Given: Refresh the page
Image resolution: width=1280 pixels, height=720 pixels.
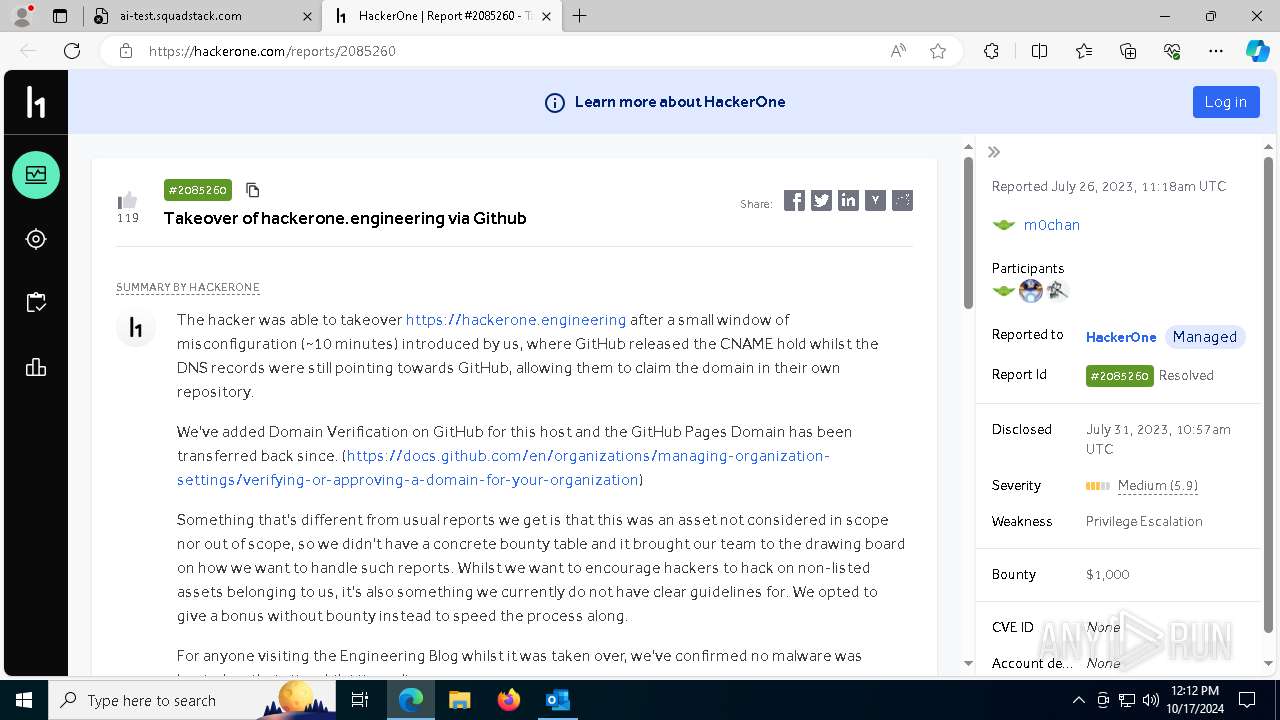Looking at the screenshot, I should coord(72,51).
